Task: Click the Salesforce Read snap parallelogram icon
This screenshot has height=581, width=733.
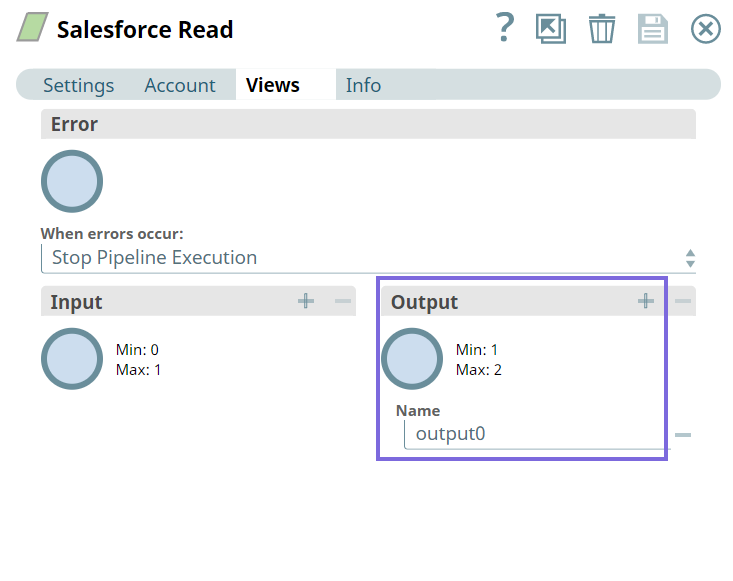Action: 32,27
